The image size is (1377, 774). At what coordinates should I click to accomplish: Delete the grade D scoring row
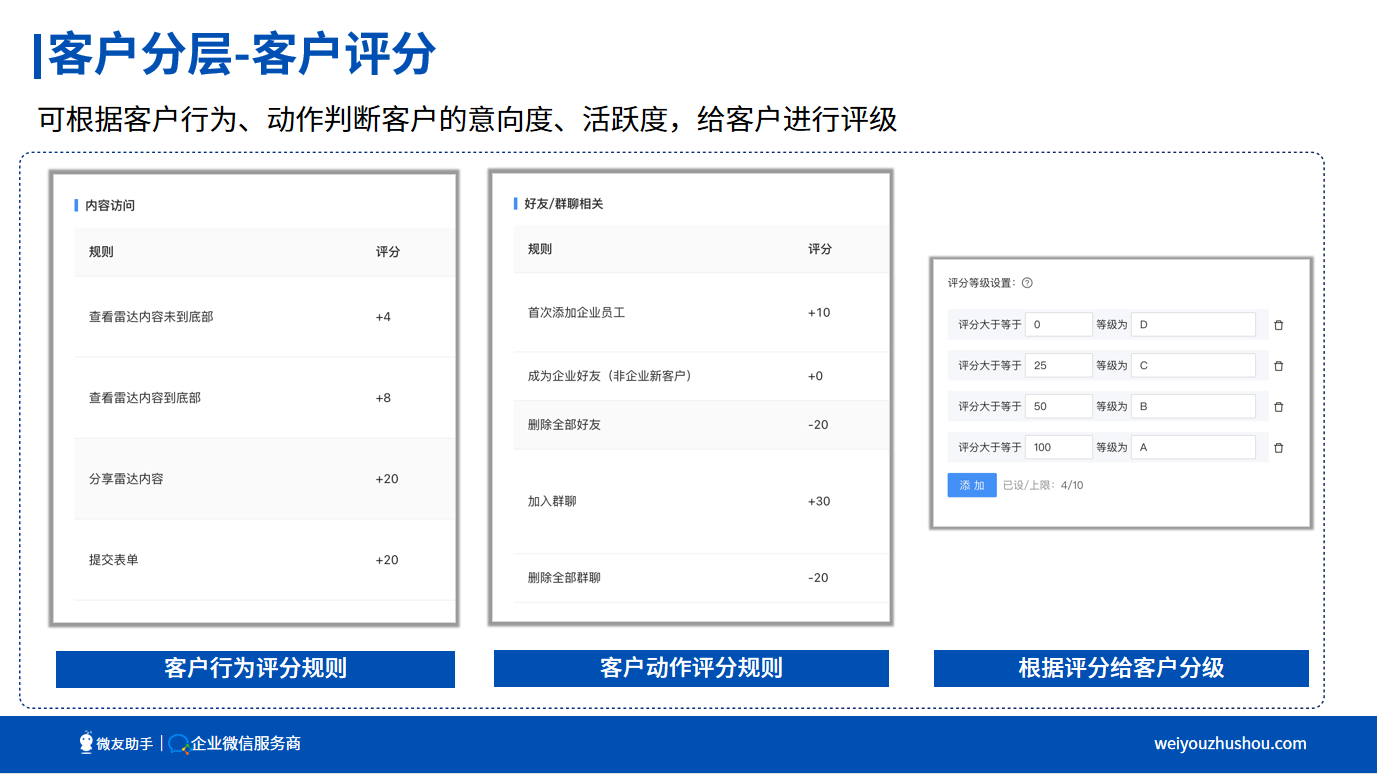click(1278, 325)
